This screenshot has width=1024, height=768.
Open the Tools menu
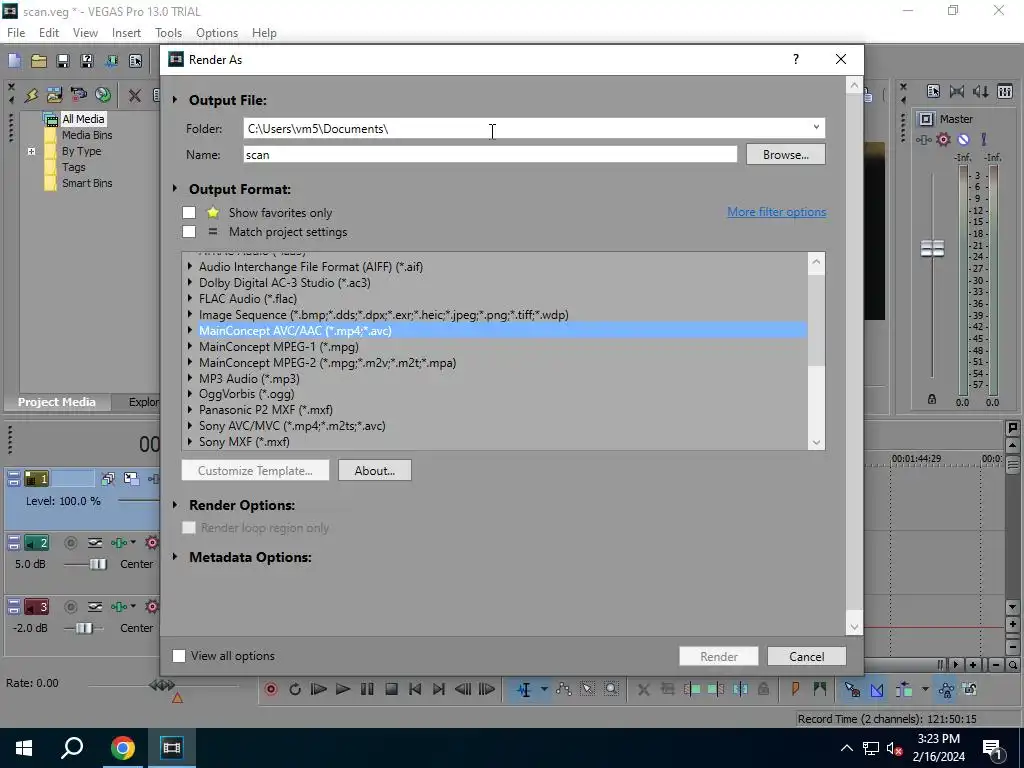pos(168,33)
